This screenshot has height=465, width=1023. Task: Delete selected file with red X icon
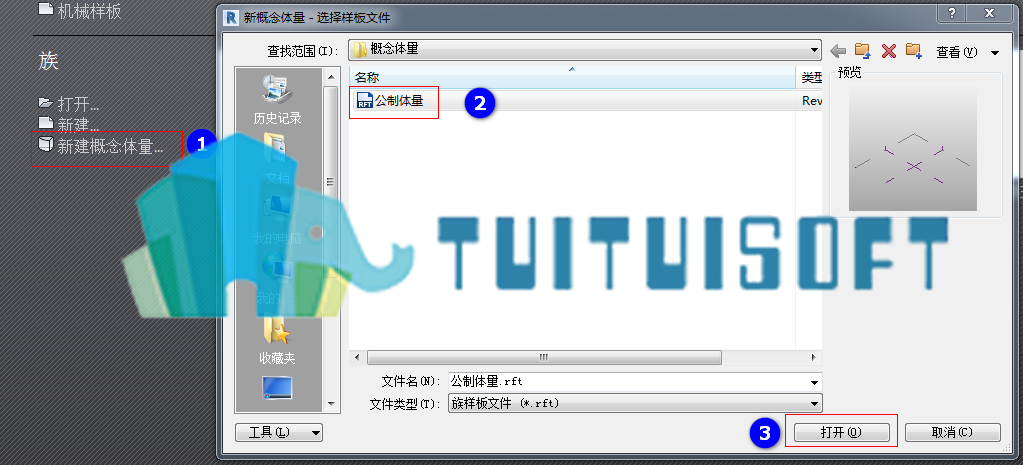pyautogui.click(x=889, y=51)
